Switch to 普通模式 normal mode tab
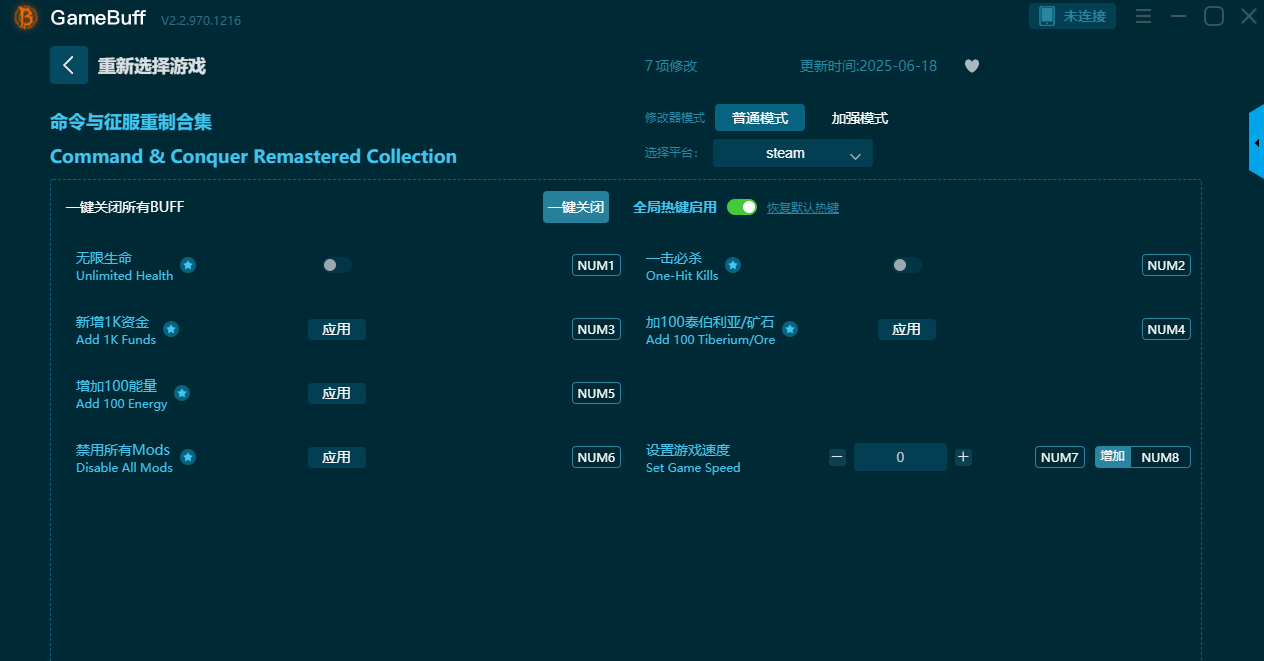Image resolution: width=1264 pixels, height=661 pixels. 760,118
